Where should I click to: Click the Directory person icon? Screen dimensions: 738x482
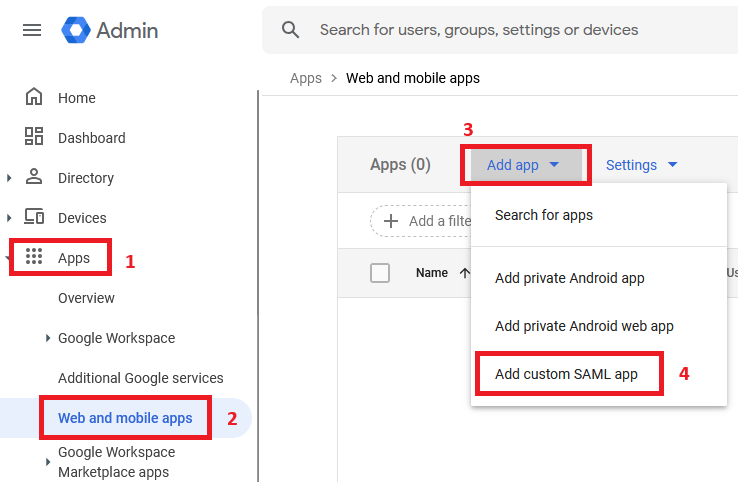[34, 177]
